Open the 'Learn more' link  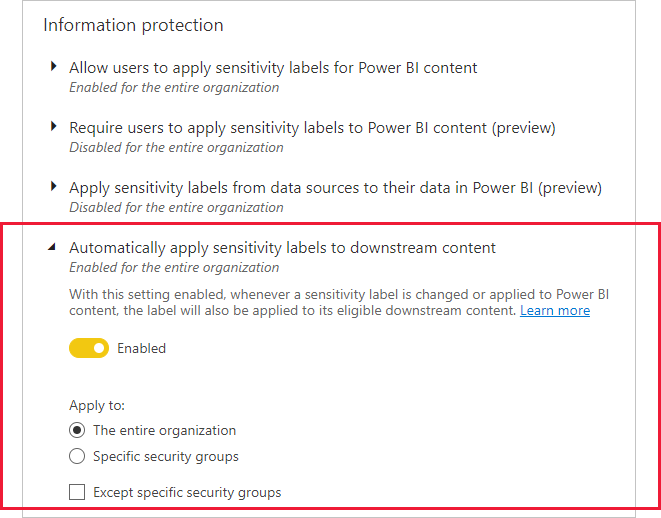[554, 311]
